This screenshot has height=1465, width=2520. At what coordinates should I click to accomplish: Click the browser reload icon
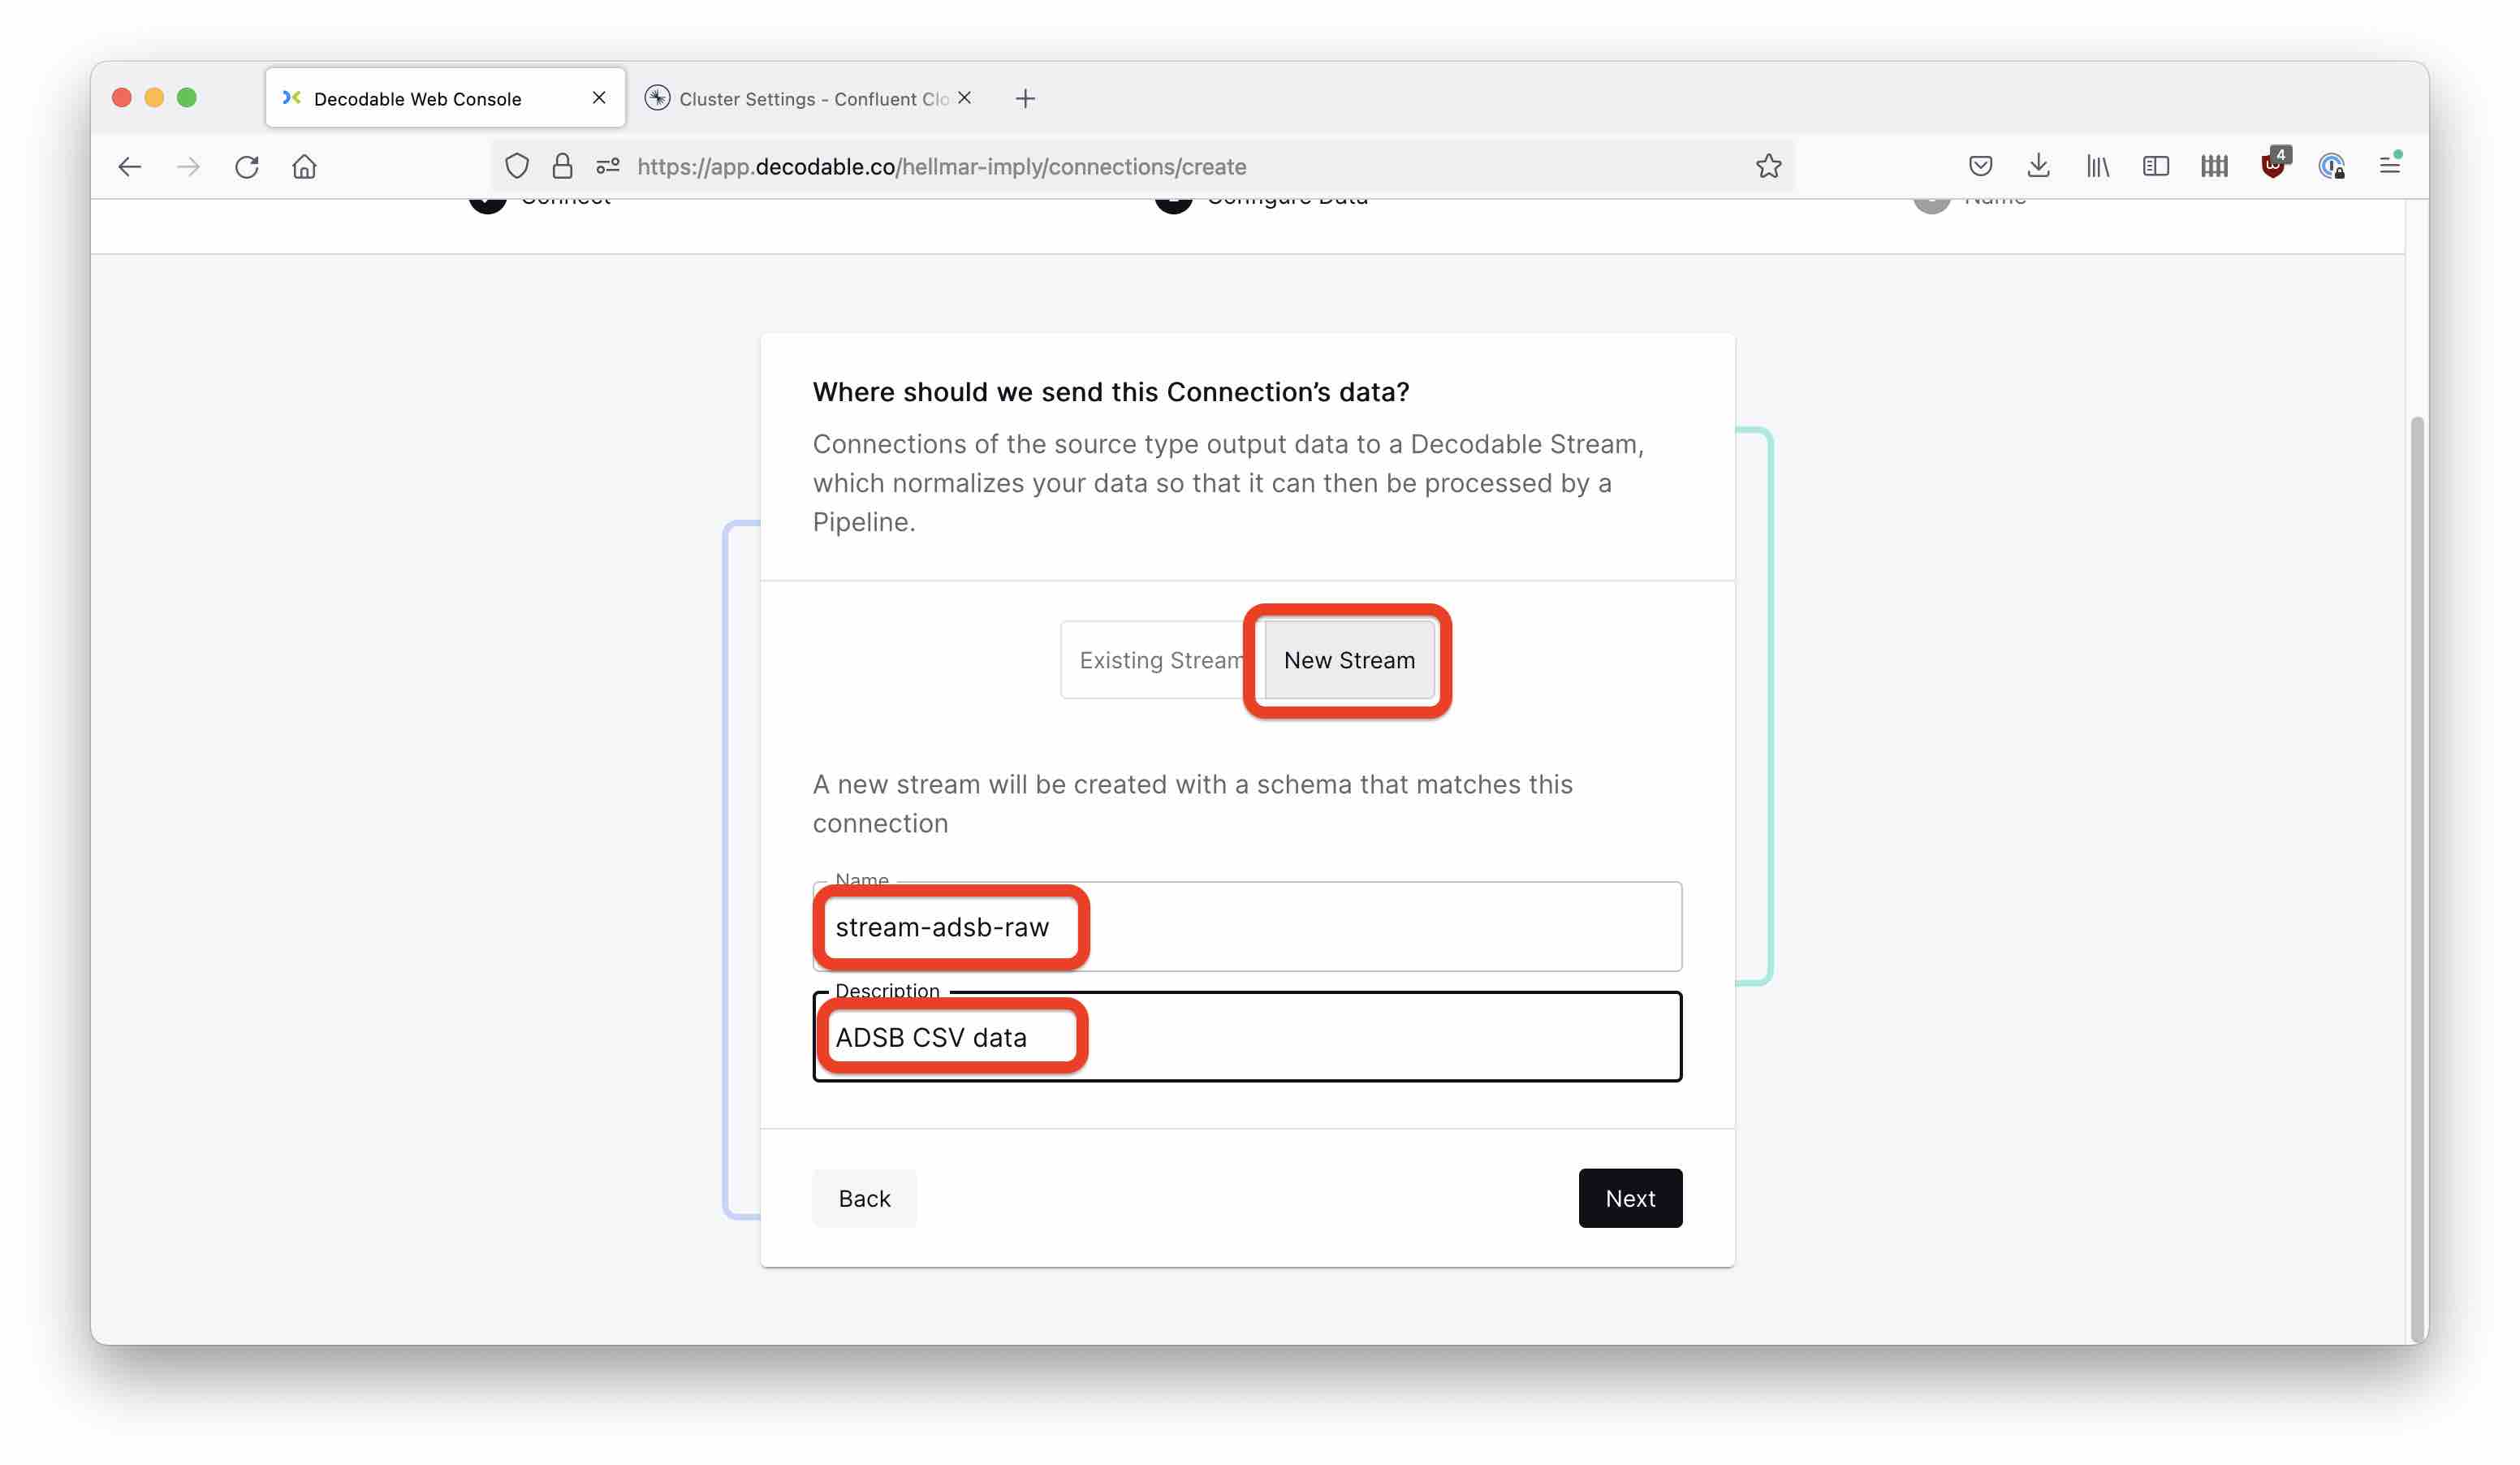(x=247, y=167)
